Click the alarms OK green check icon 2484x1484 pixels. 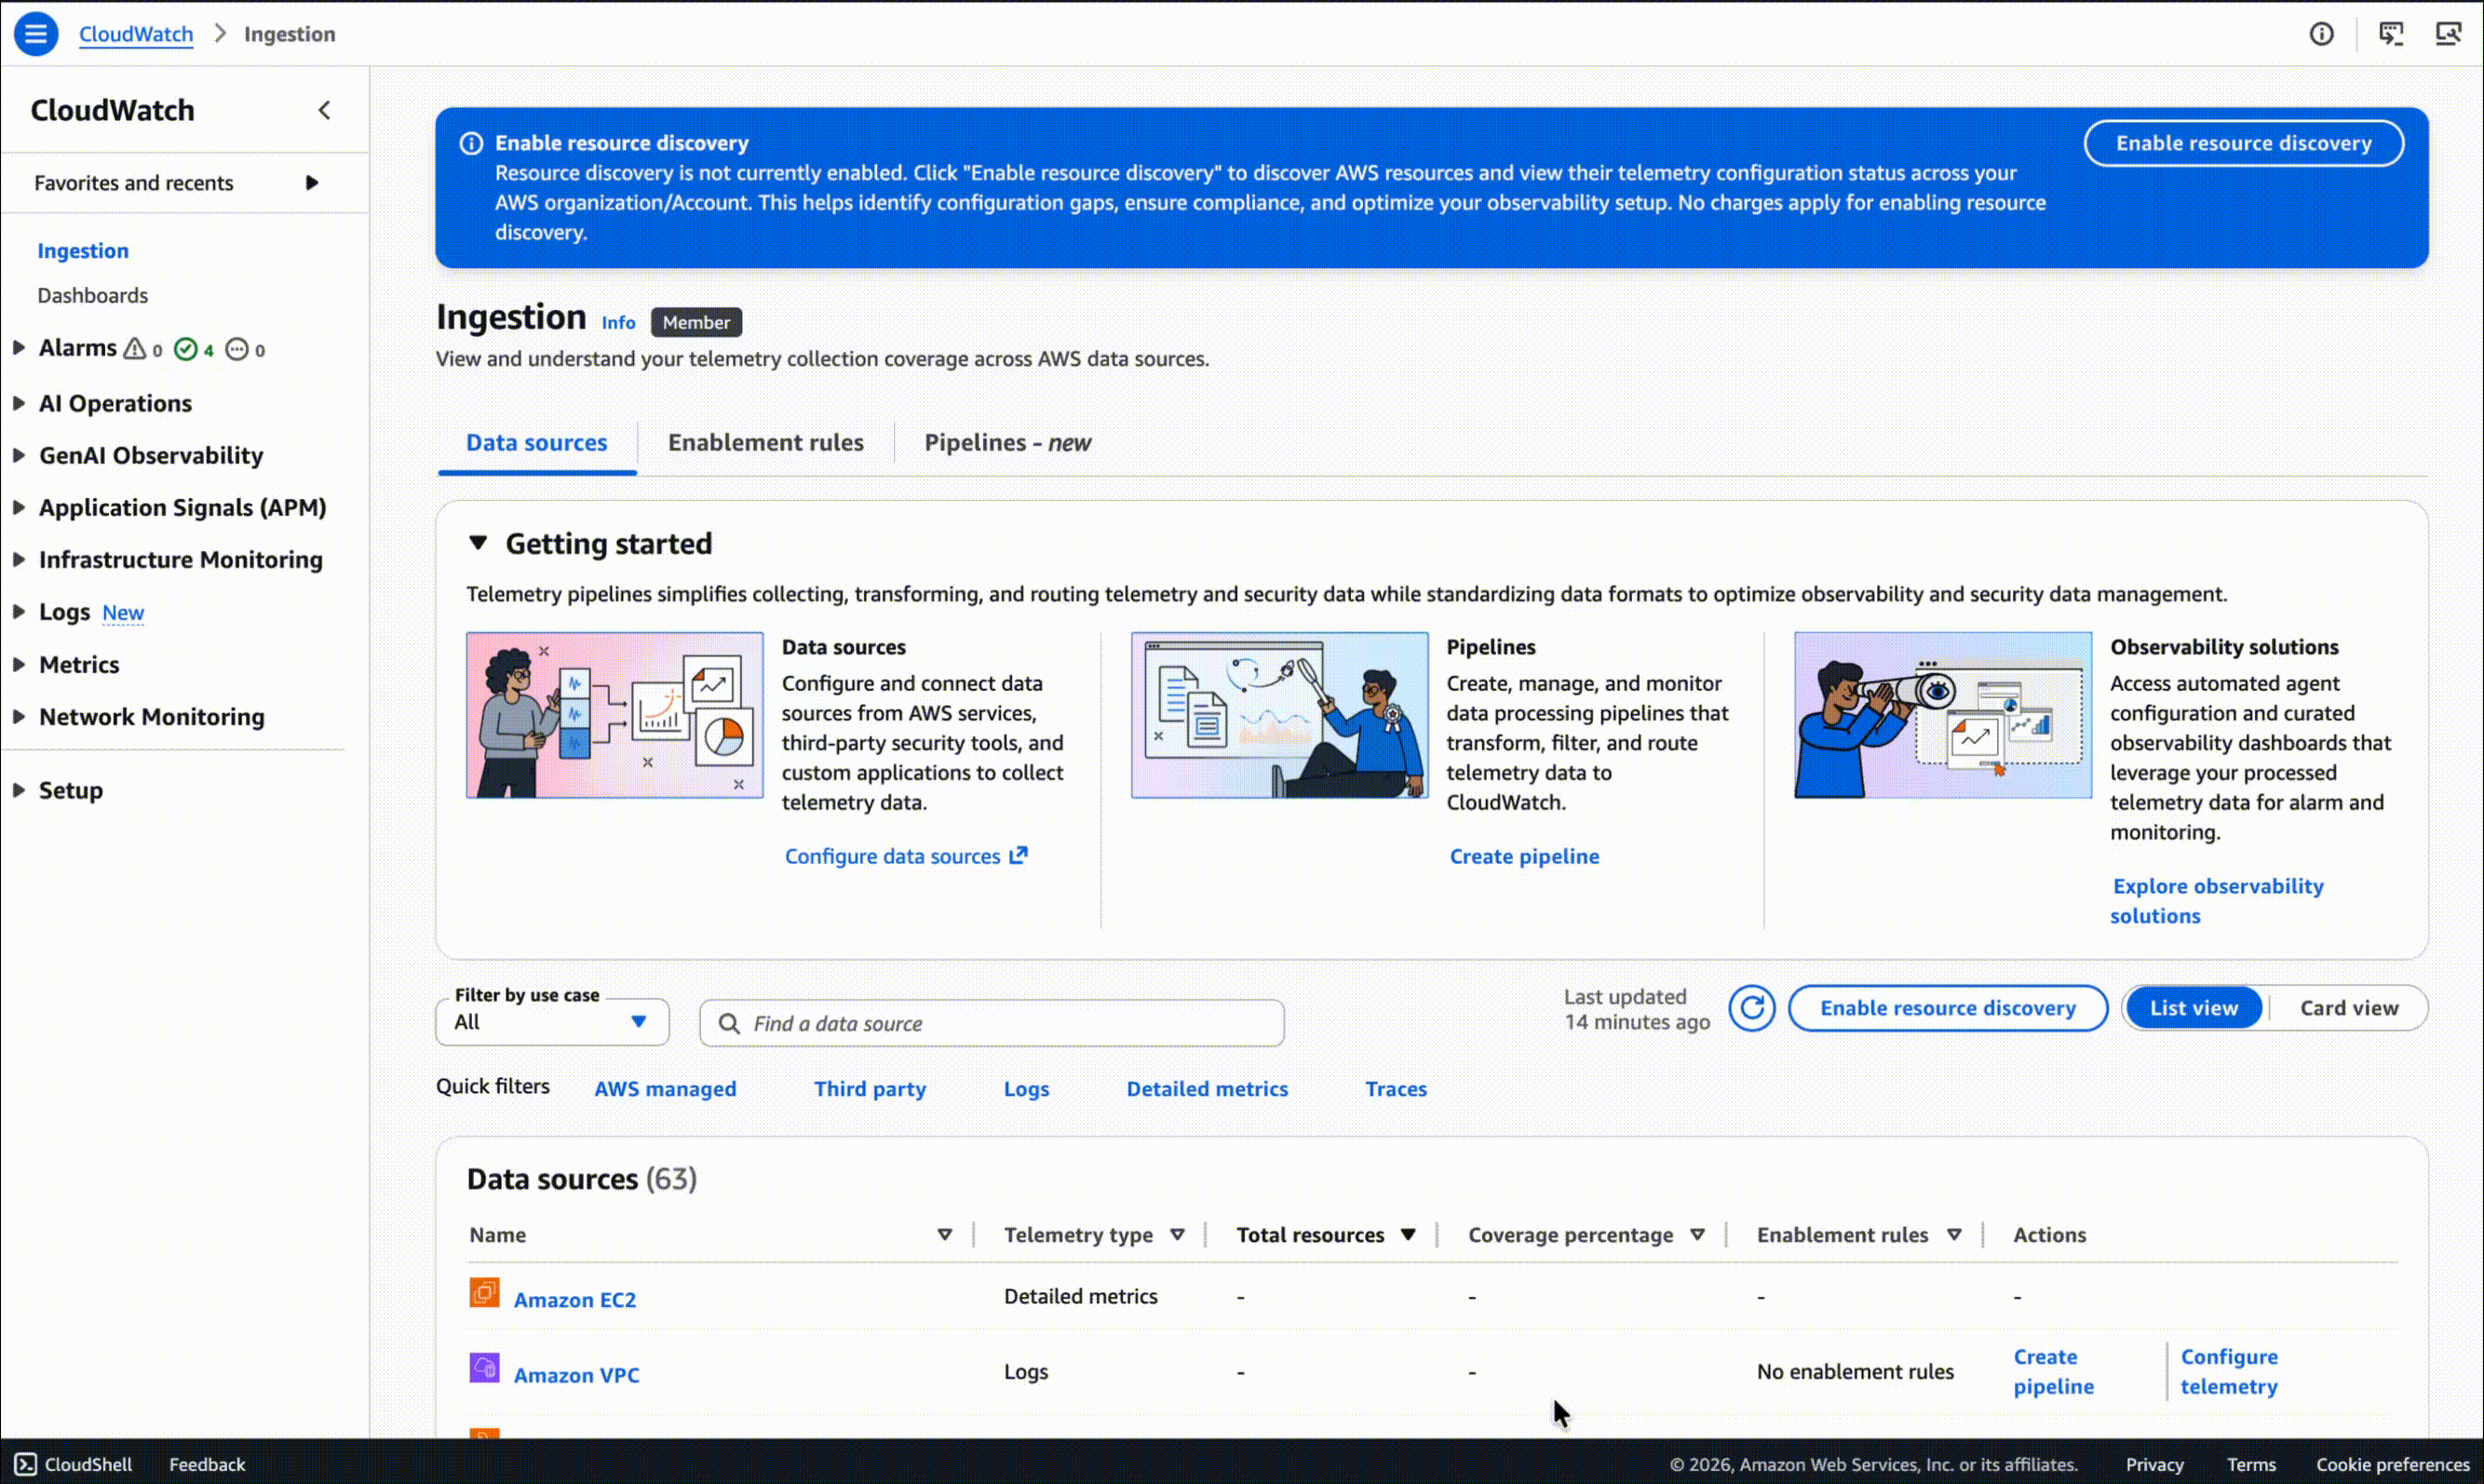(185, 349)
